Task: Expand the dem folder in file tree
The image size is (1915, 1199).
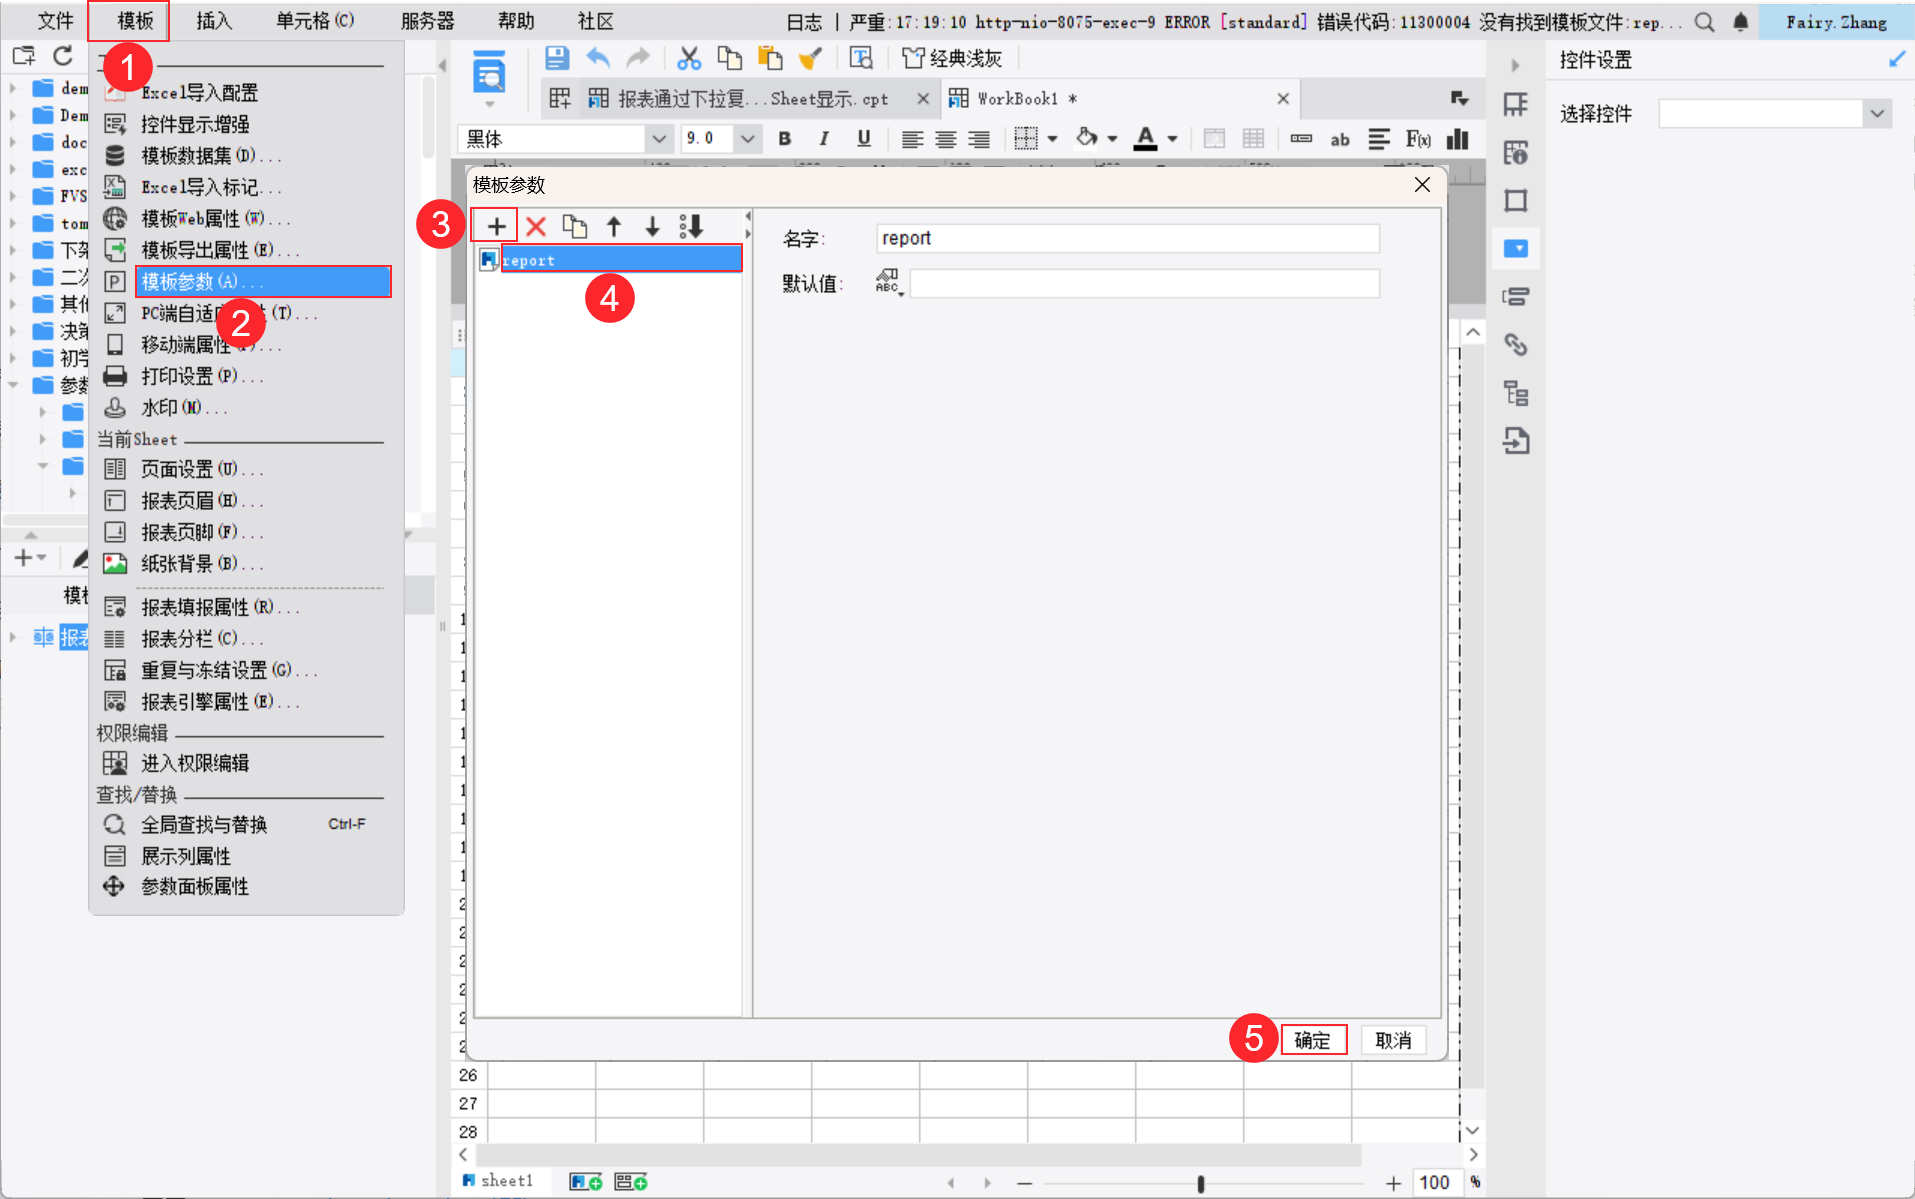Action: click(13, 88)
